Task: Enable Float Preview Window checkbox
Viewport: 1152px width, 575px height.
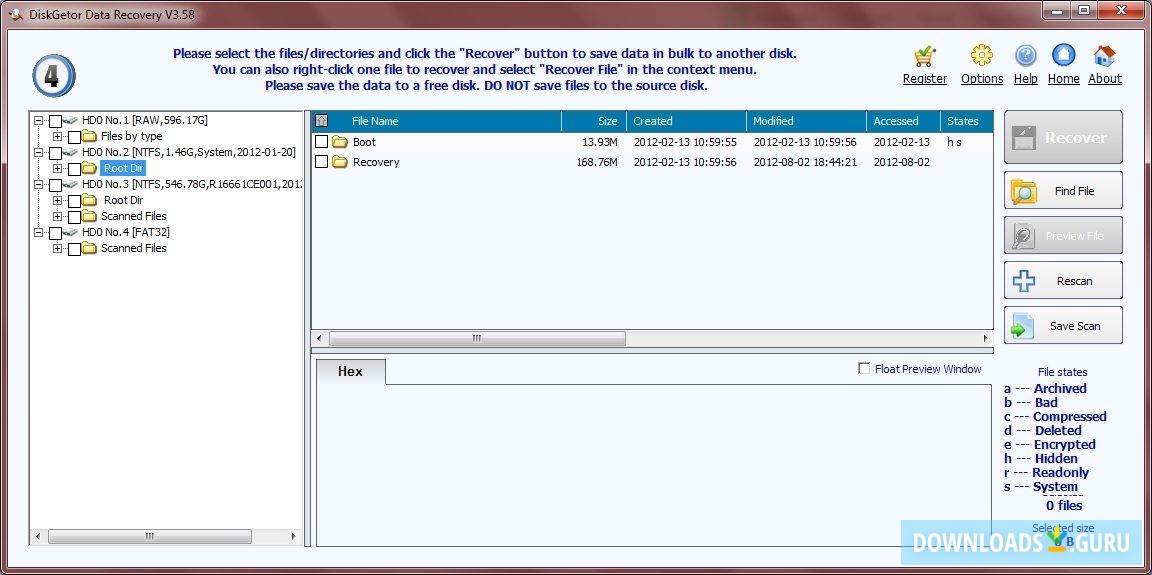Action: pyautogui.click(x=864, y=369)
